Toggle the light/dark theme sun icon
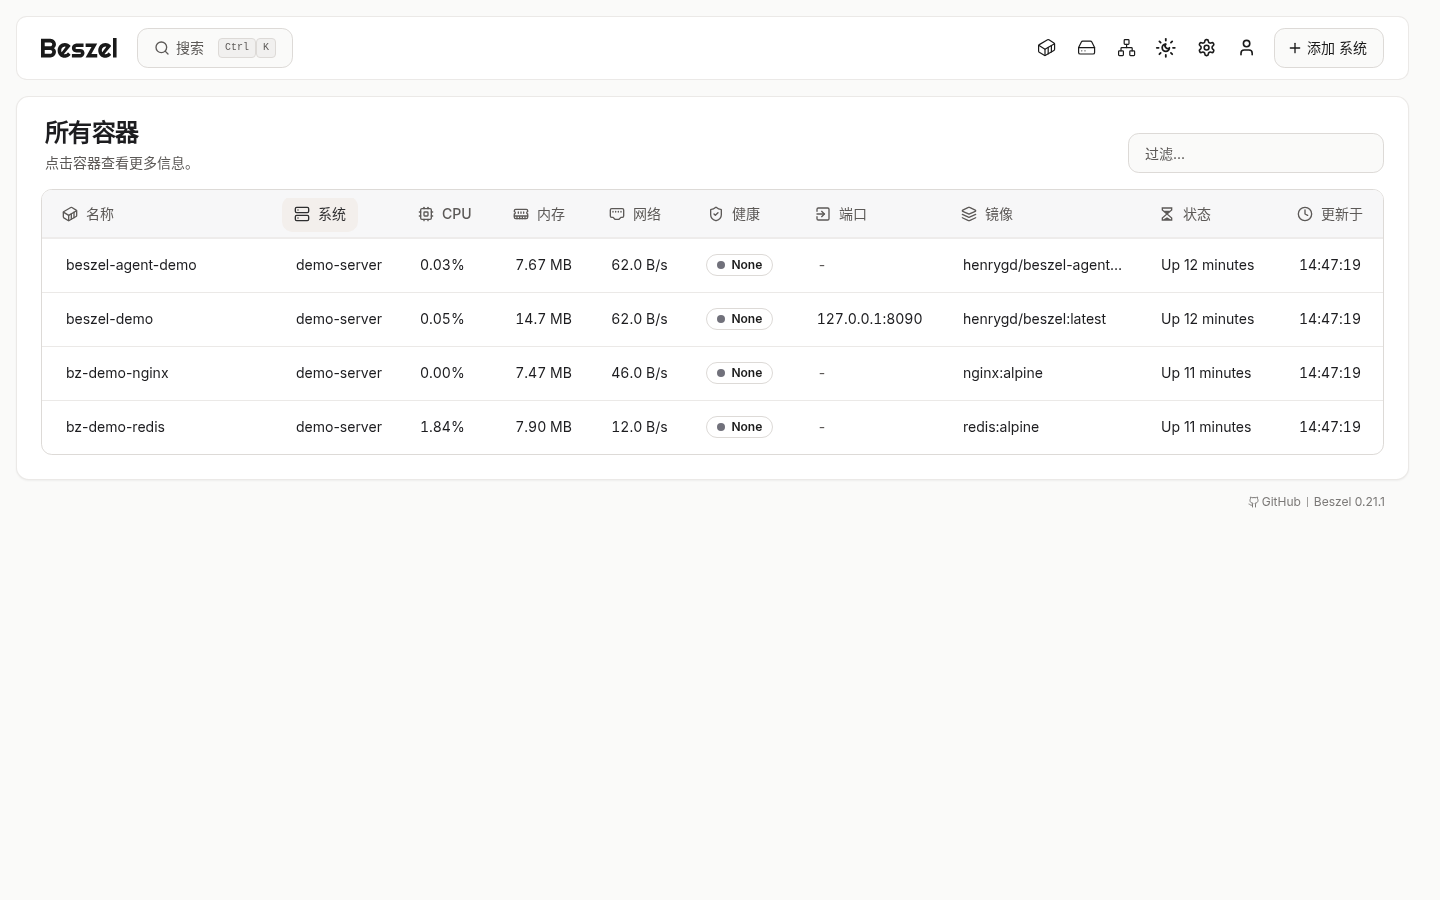 click(x=1166, y=48)
